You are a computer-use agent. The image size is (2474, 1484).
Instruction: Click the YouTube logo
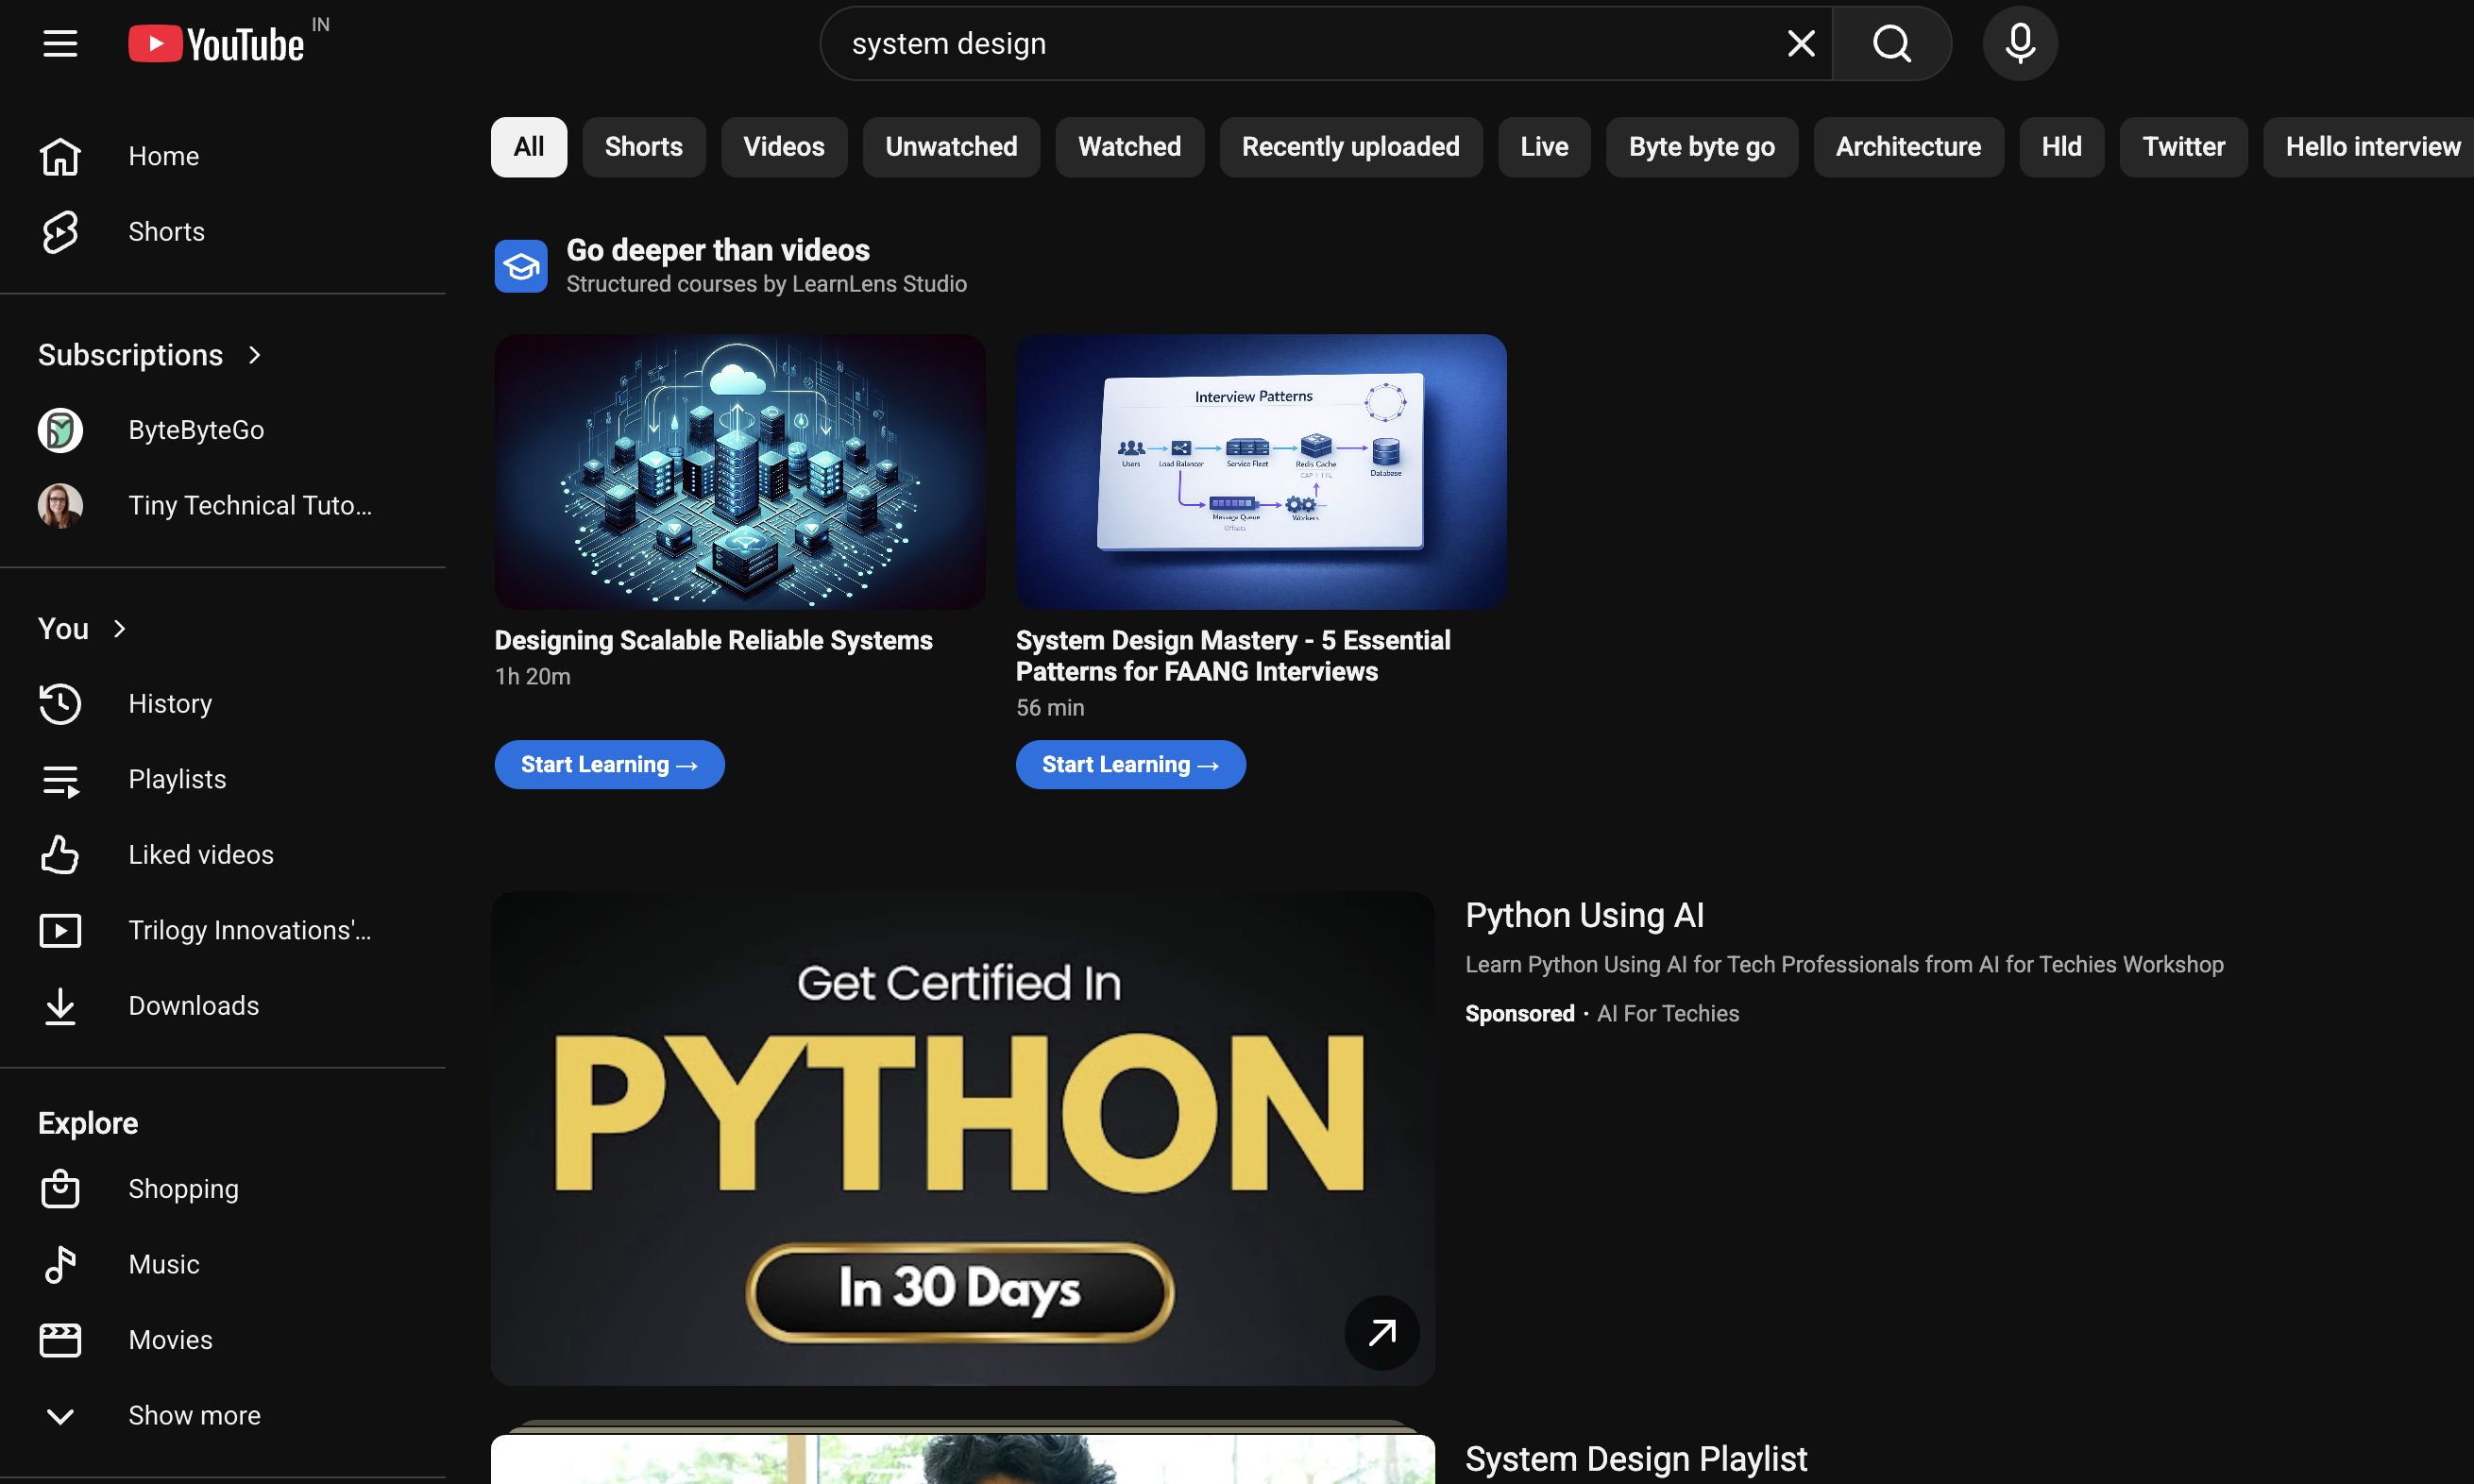click(x=216, y=44)
